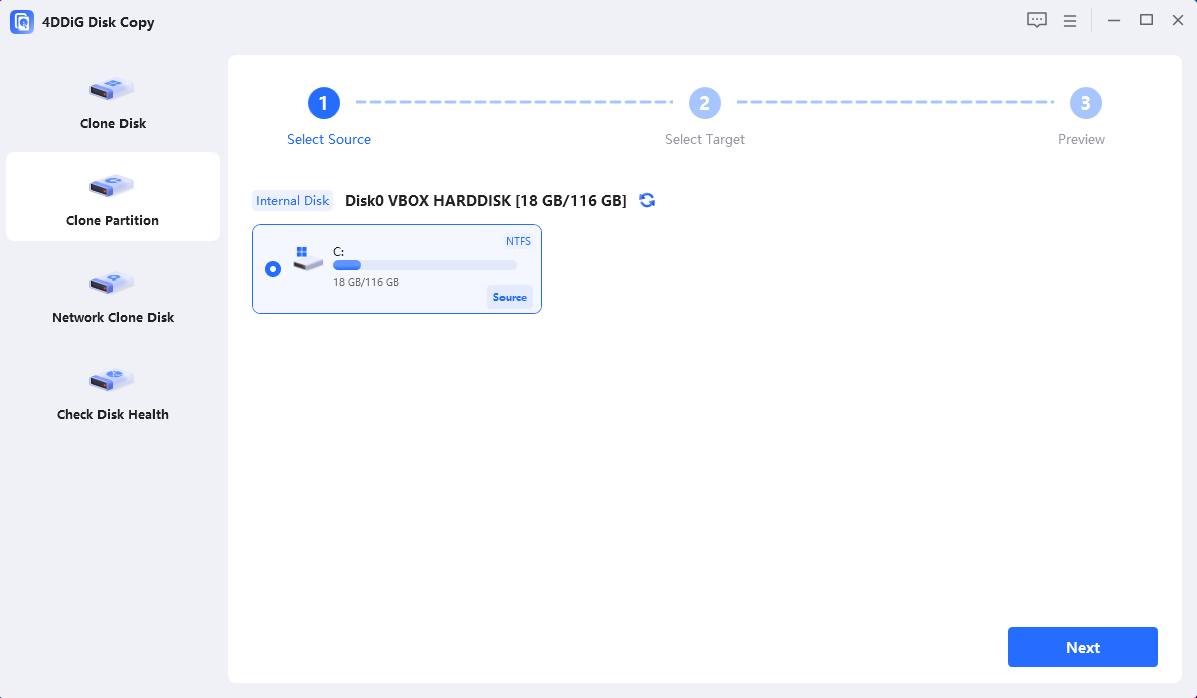Click the C: usage progress bar
Viewport: 1197px width, 698px height.
click(424, 265)
